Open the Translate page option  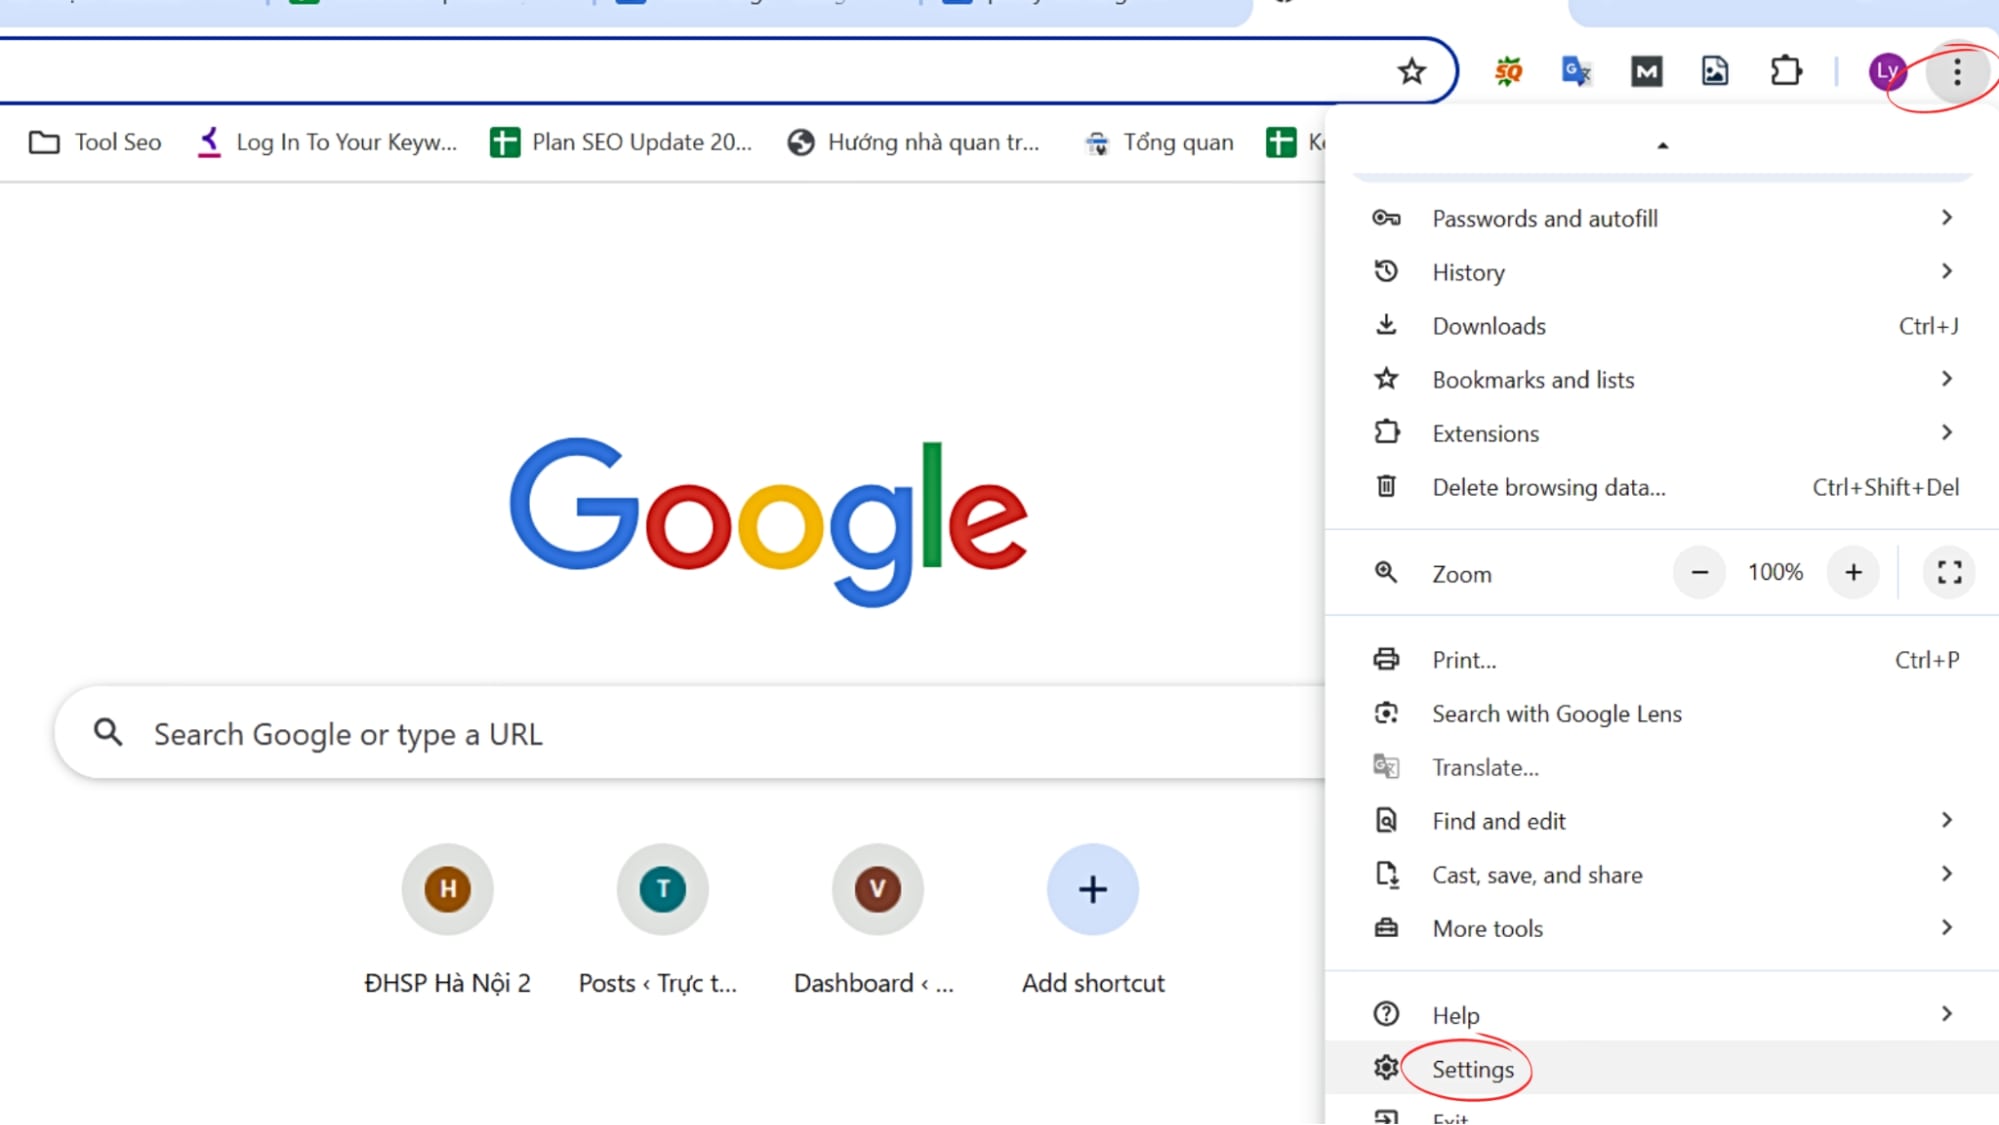[1484, 766]
